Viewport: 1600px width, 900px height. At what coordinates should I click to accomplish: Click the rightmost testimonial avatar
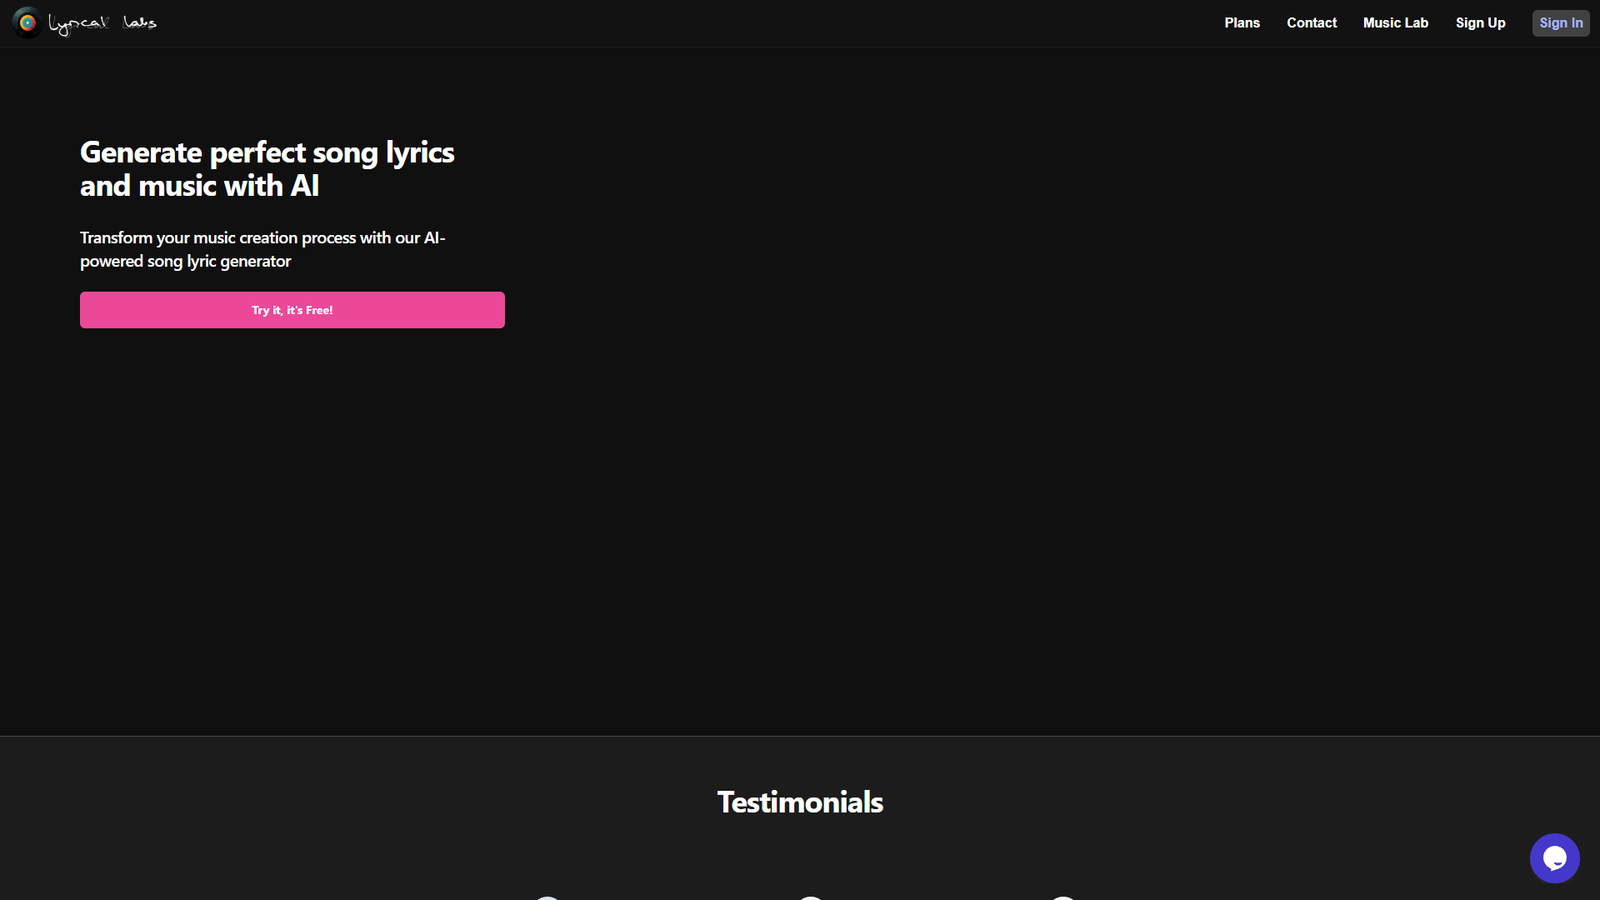(x=1063, y=898)
